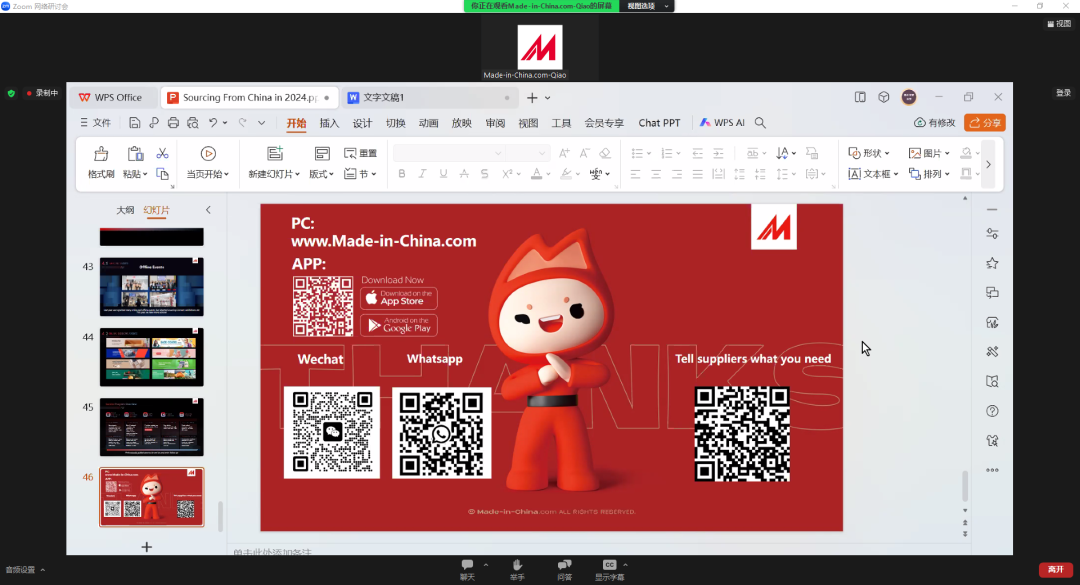This screenshot has height=585, width=1080.
Task: Click the New Slide (新建幻灯片) icon
Action: point(275,154)
